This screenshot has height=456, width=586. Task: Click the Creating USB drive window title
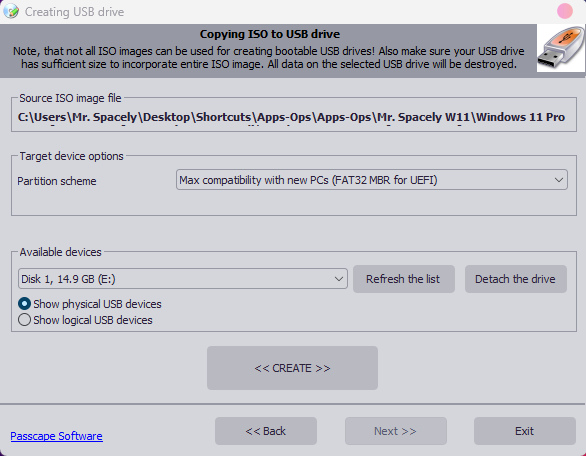[74, 12]
